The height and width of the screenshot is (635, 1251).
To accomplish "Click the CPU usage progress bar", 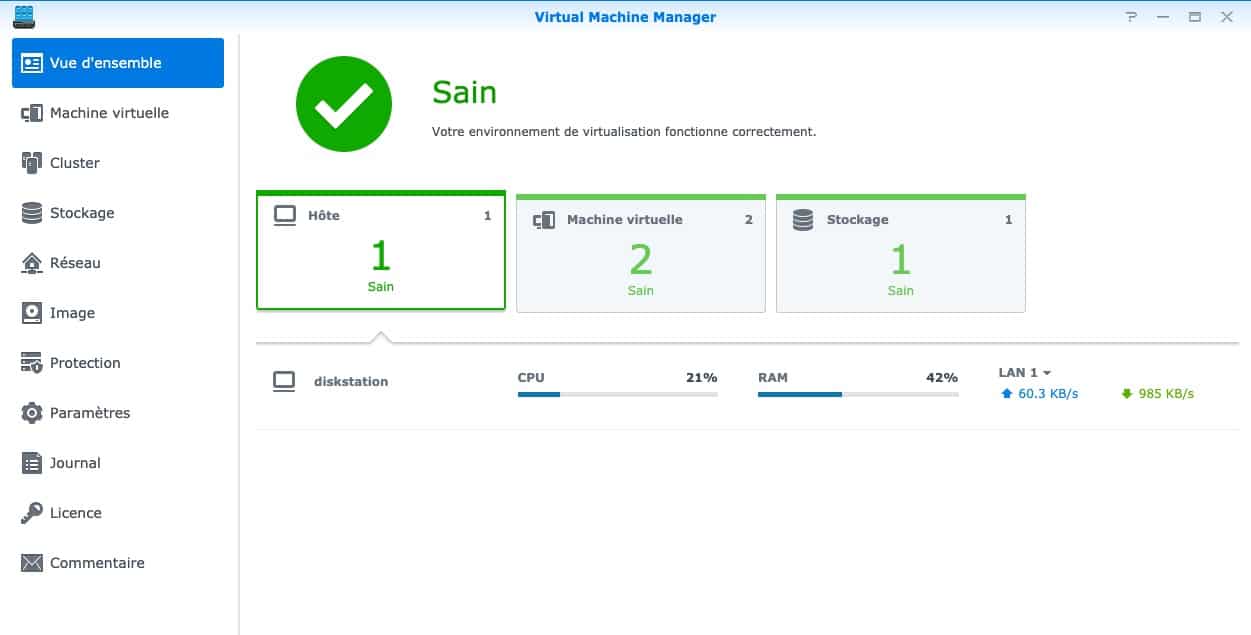I will click(617, 395).
